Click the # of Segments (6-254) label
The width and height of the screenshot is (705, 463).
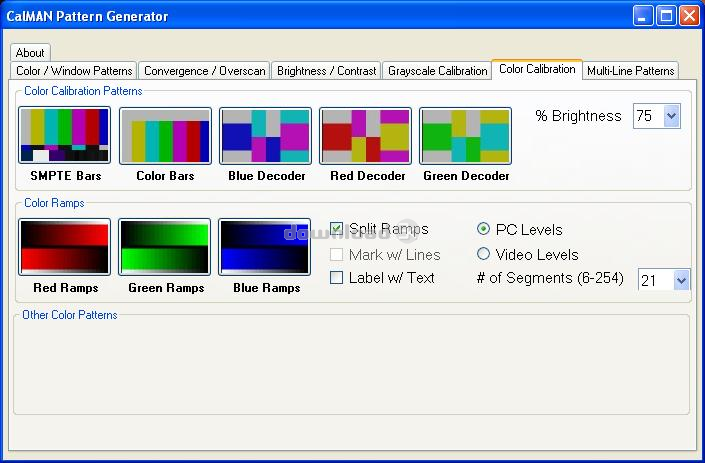click(x=550, y=278)
